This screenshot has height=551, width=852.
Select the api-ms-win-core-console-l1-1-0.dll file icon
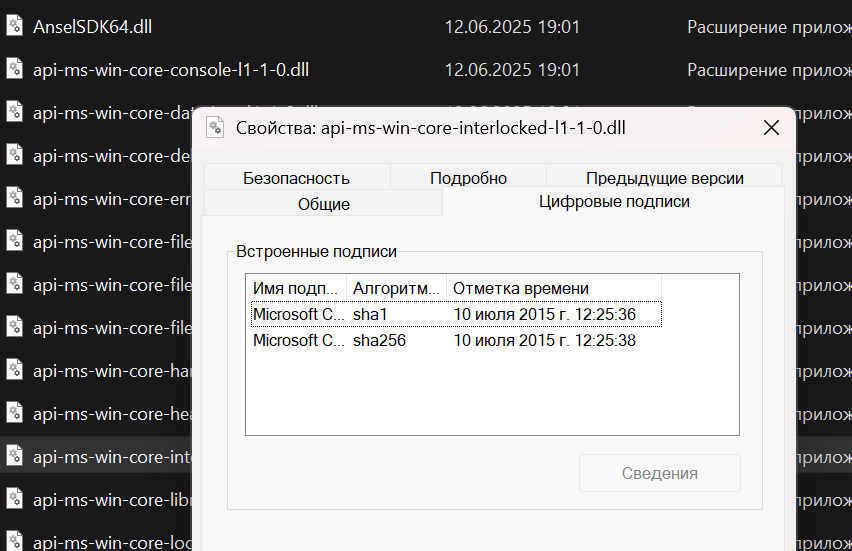pos(14,69)
